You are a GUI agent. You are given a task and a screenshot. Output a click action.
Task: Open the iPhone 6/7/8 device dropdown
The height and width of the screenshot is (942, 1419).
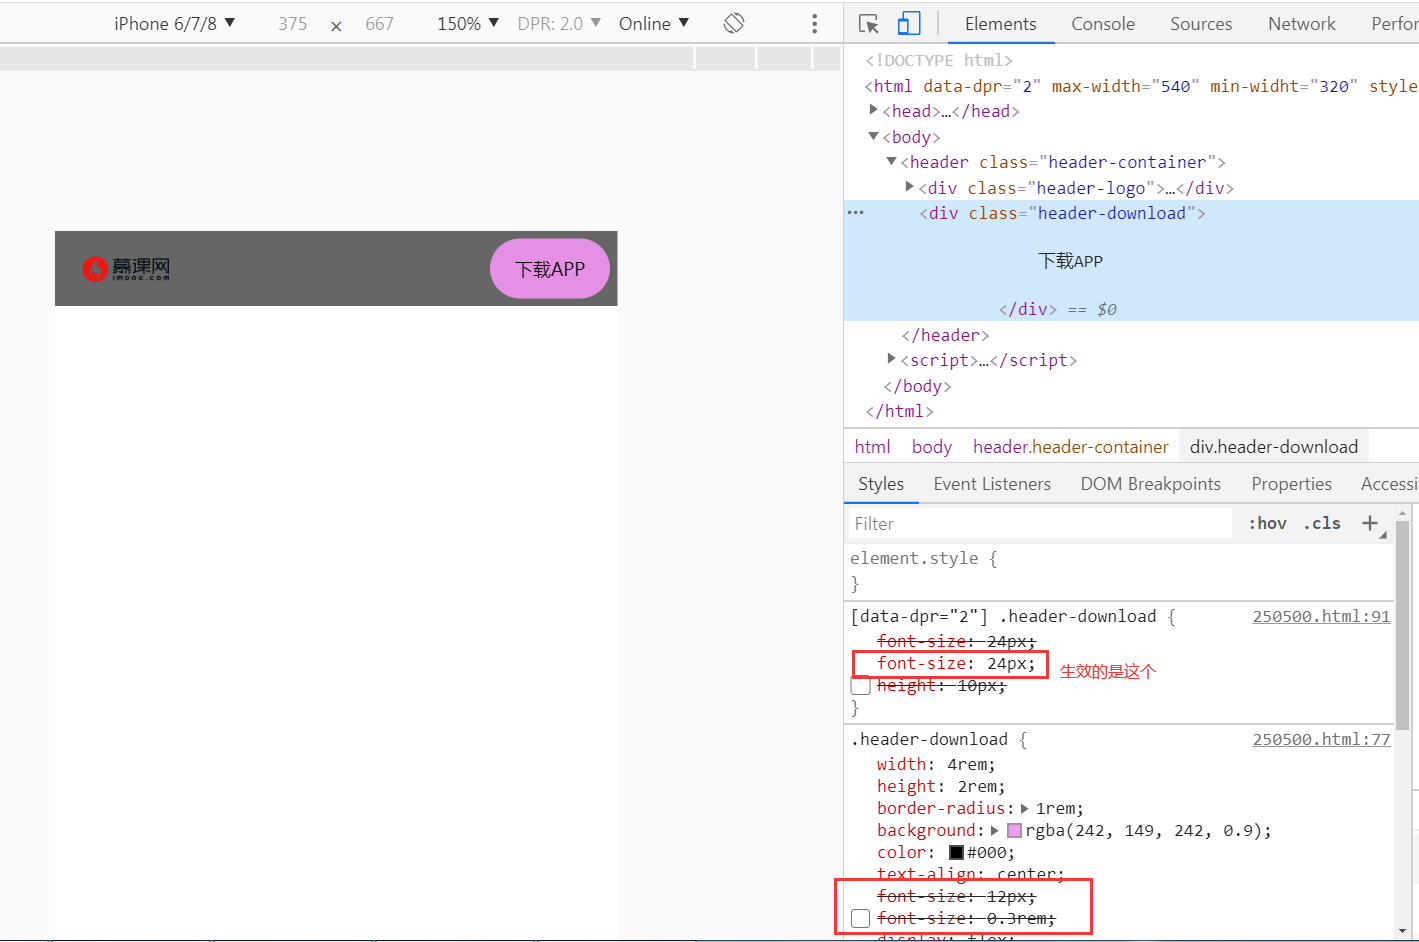pyautogui.click(x=174, y=23)
